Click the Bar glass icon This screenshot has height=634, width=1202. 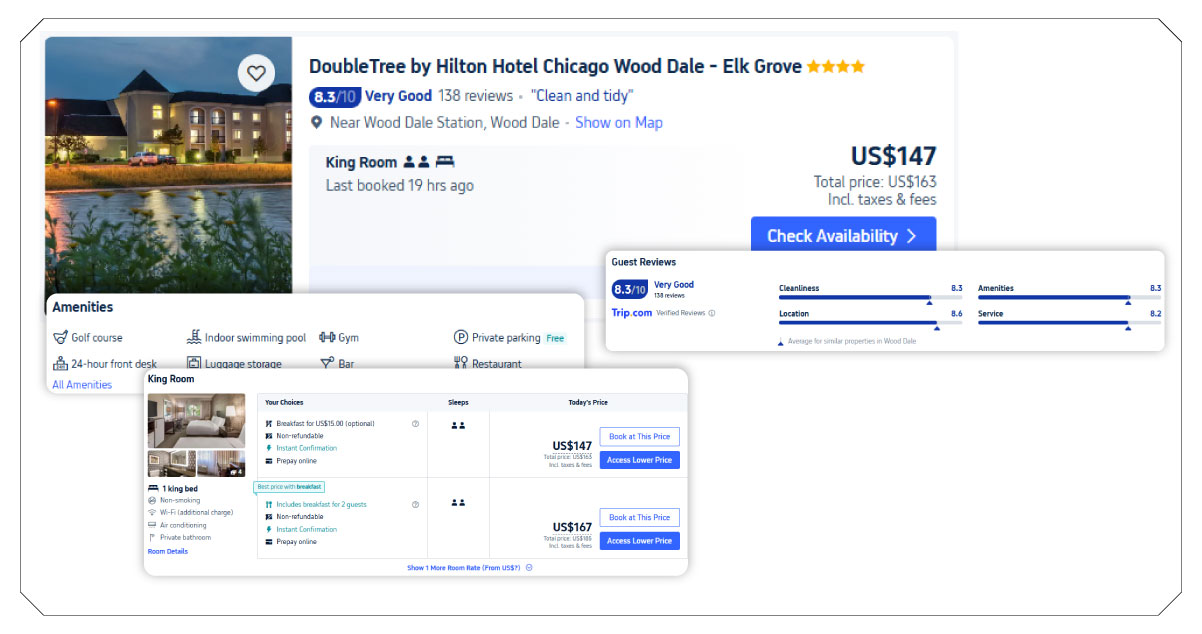pyautogui.click(x=326, y=363)
